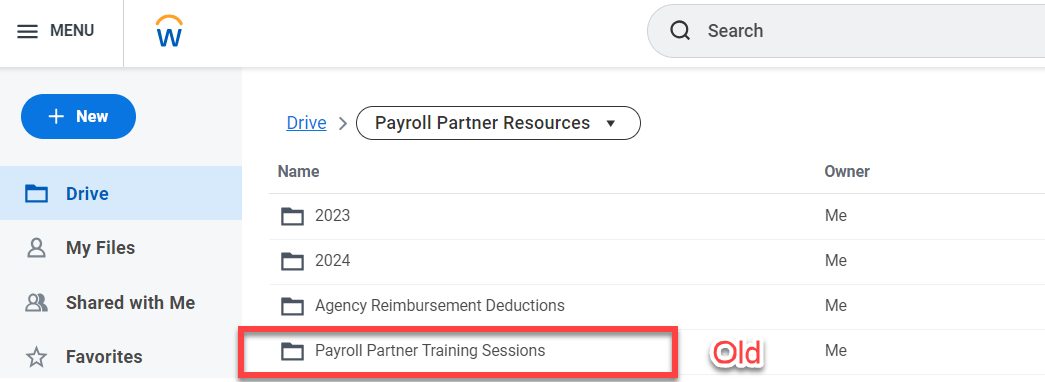This screenshot has height=382, width=1045.
Task: Click the My Files person icon
Action: coord(36,248)
